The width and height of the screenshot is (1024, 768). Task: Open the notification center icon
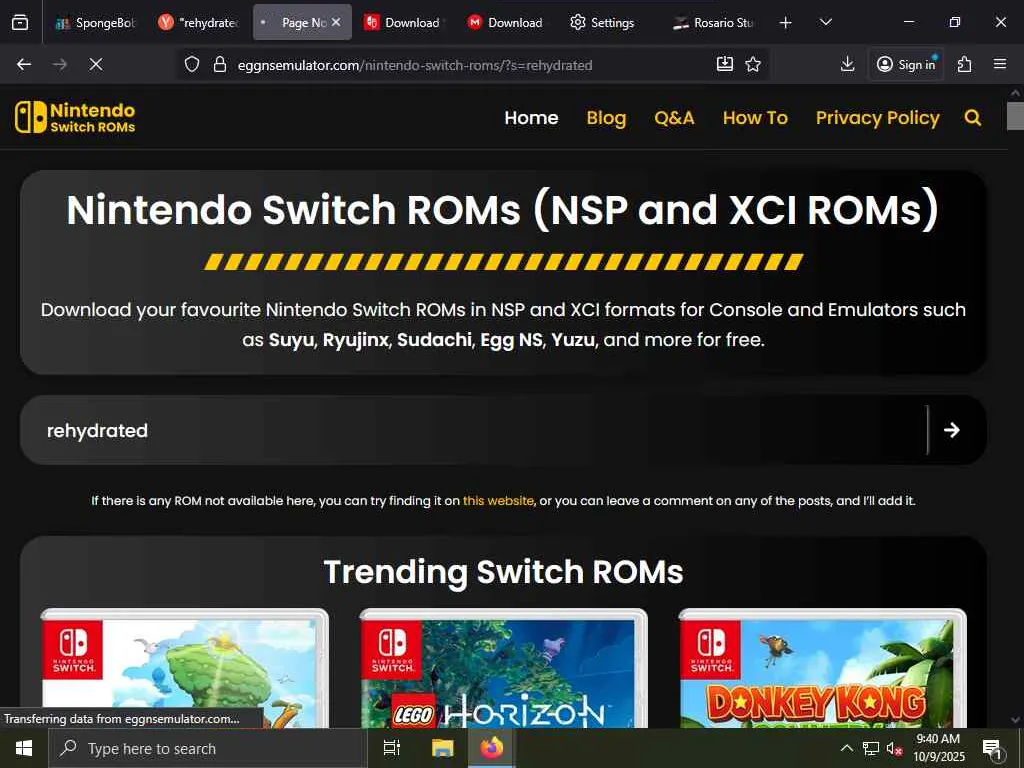[993, 748]
